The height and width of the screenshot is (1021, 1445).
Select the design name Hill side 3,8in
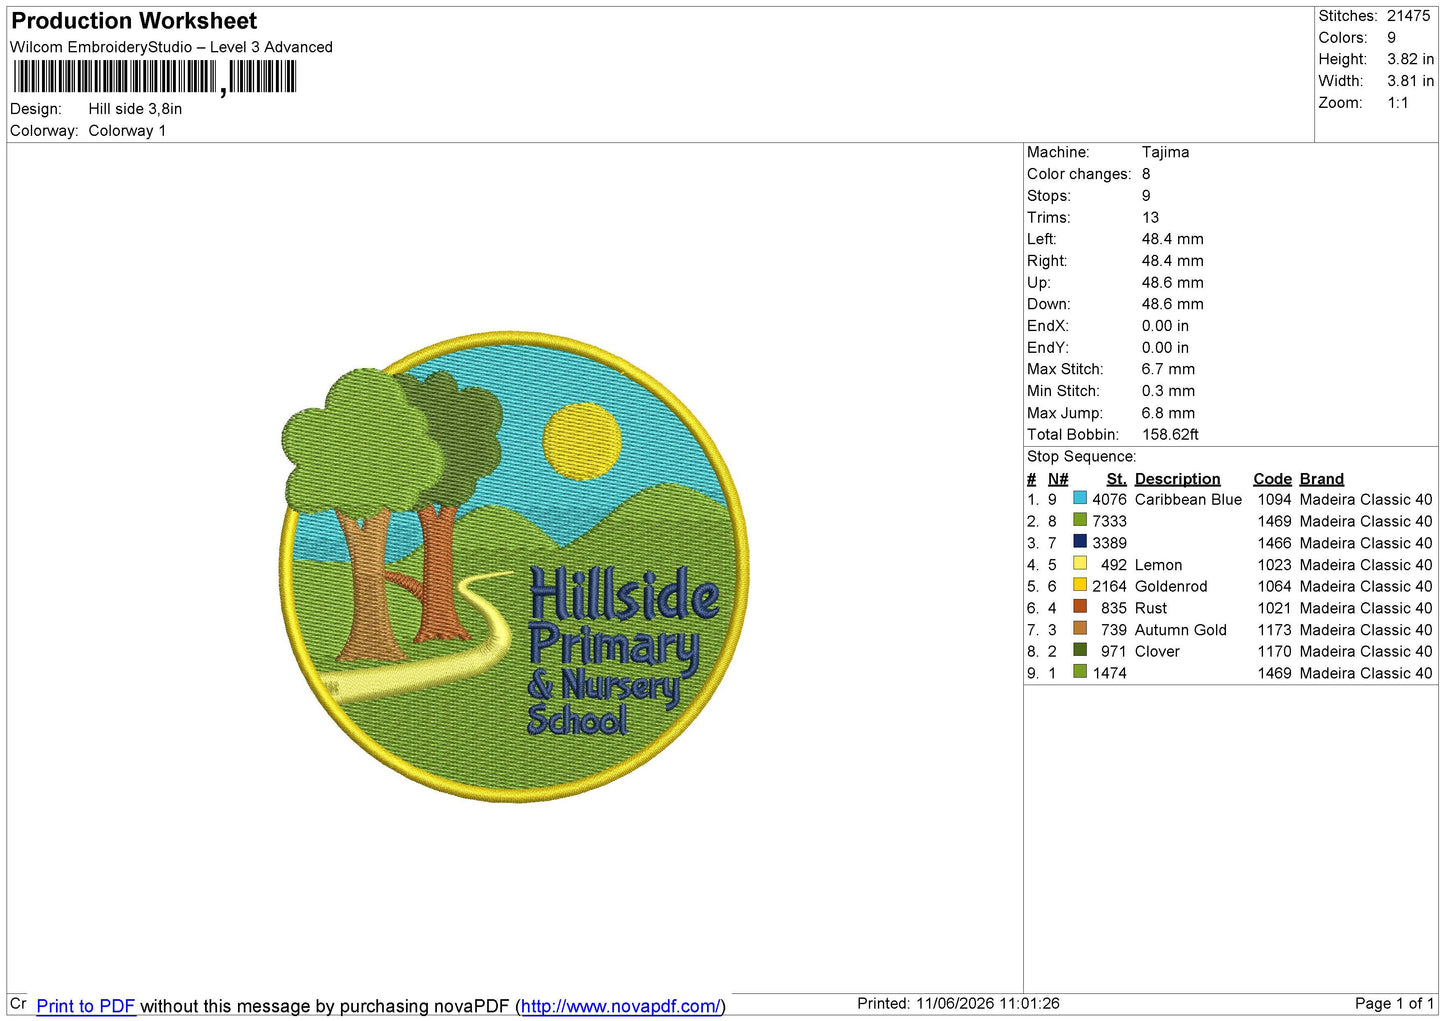click(135, 109)
